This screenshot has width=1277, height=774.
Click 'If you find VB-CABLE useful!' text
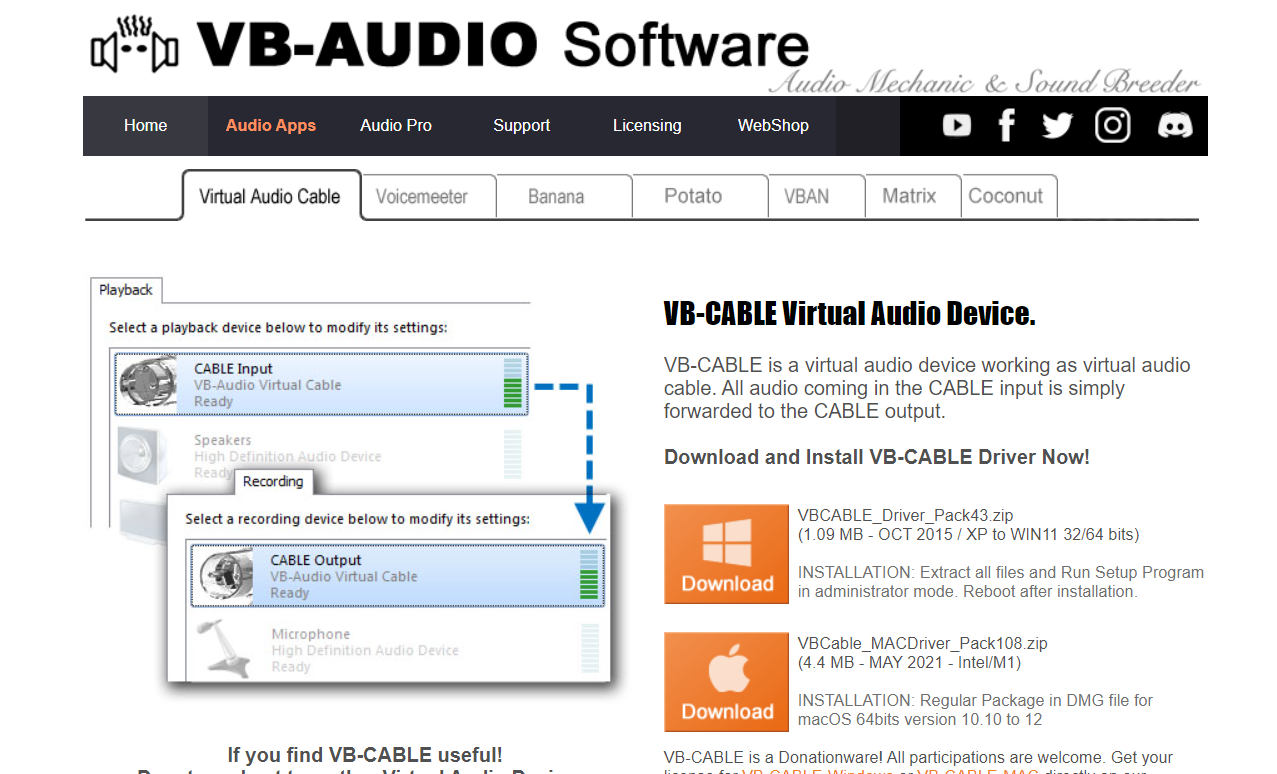[365, 755]
